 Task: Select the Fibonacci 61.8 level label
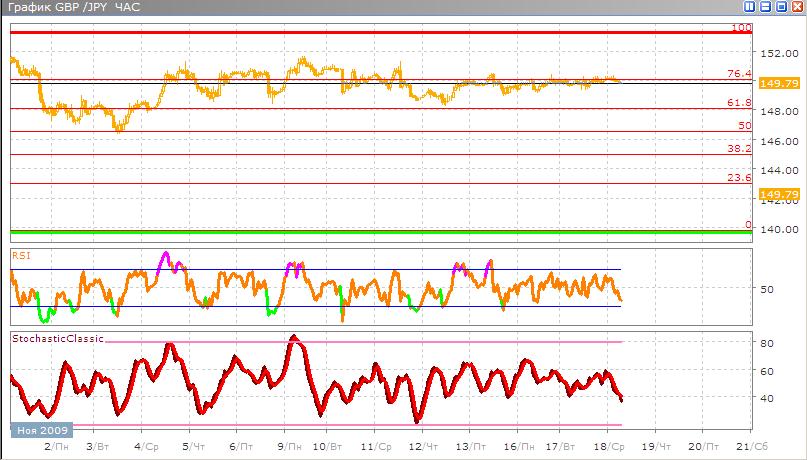[739, 103]
